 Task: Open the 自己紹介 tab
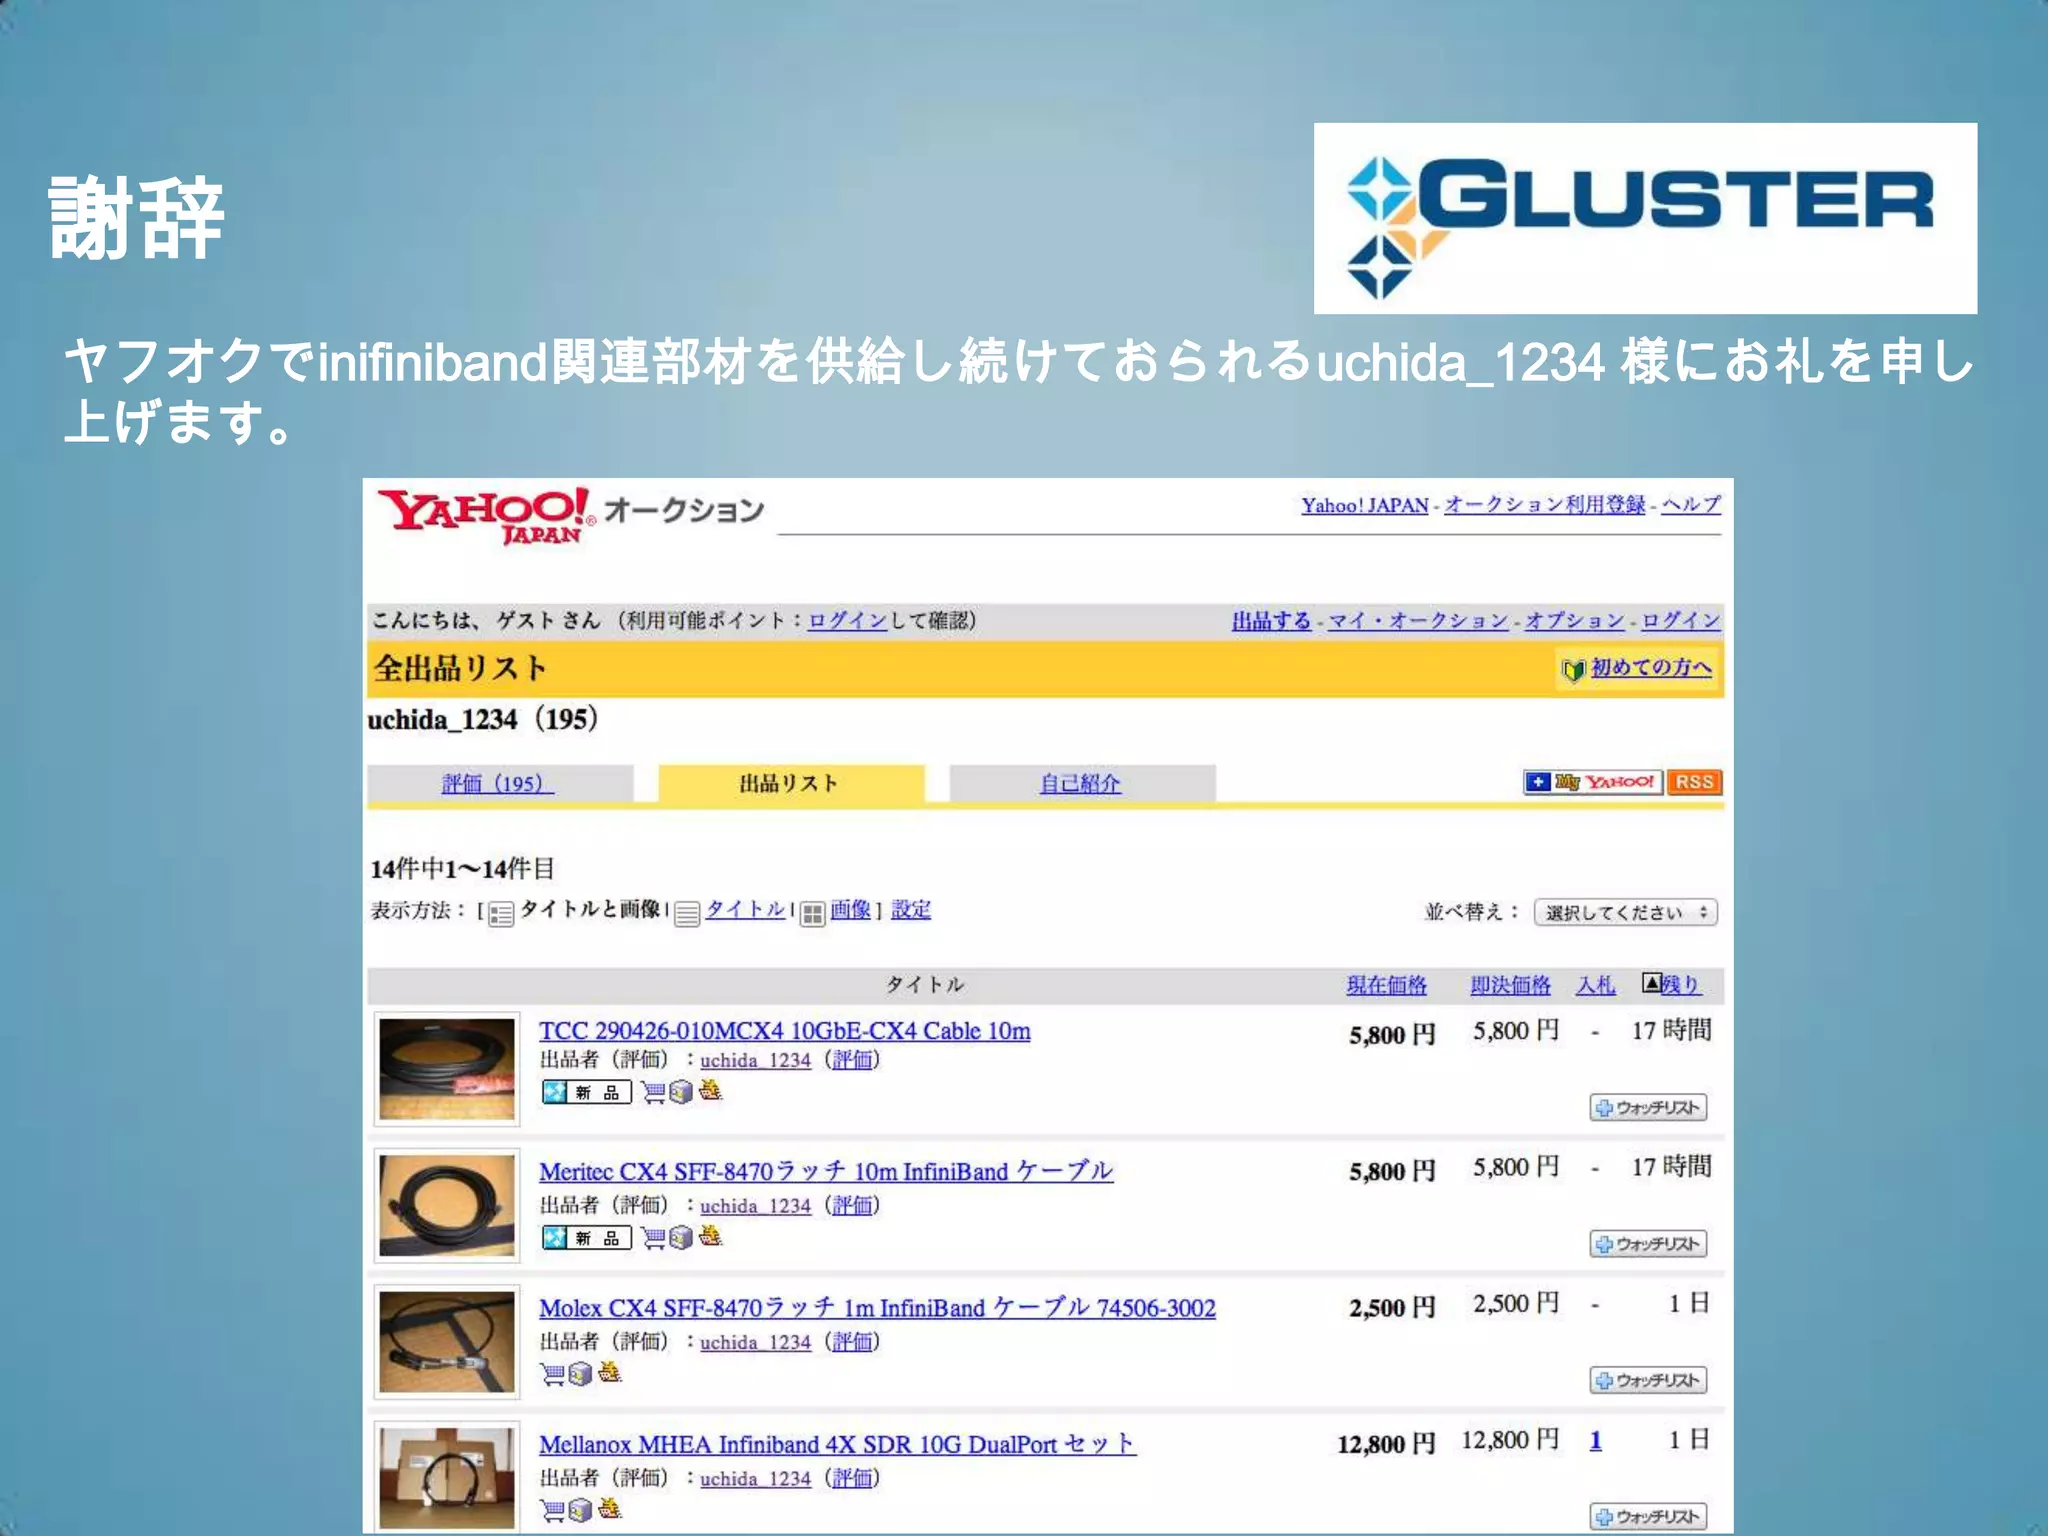[x=1080, y=783]
